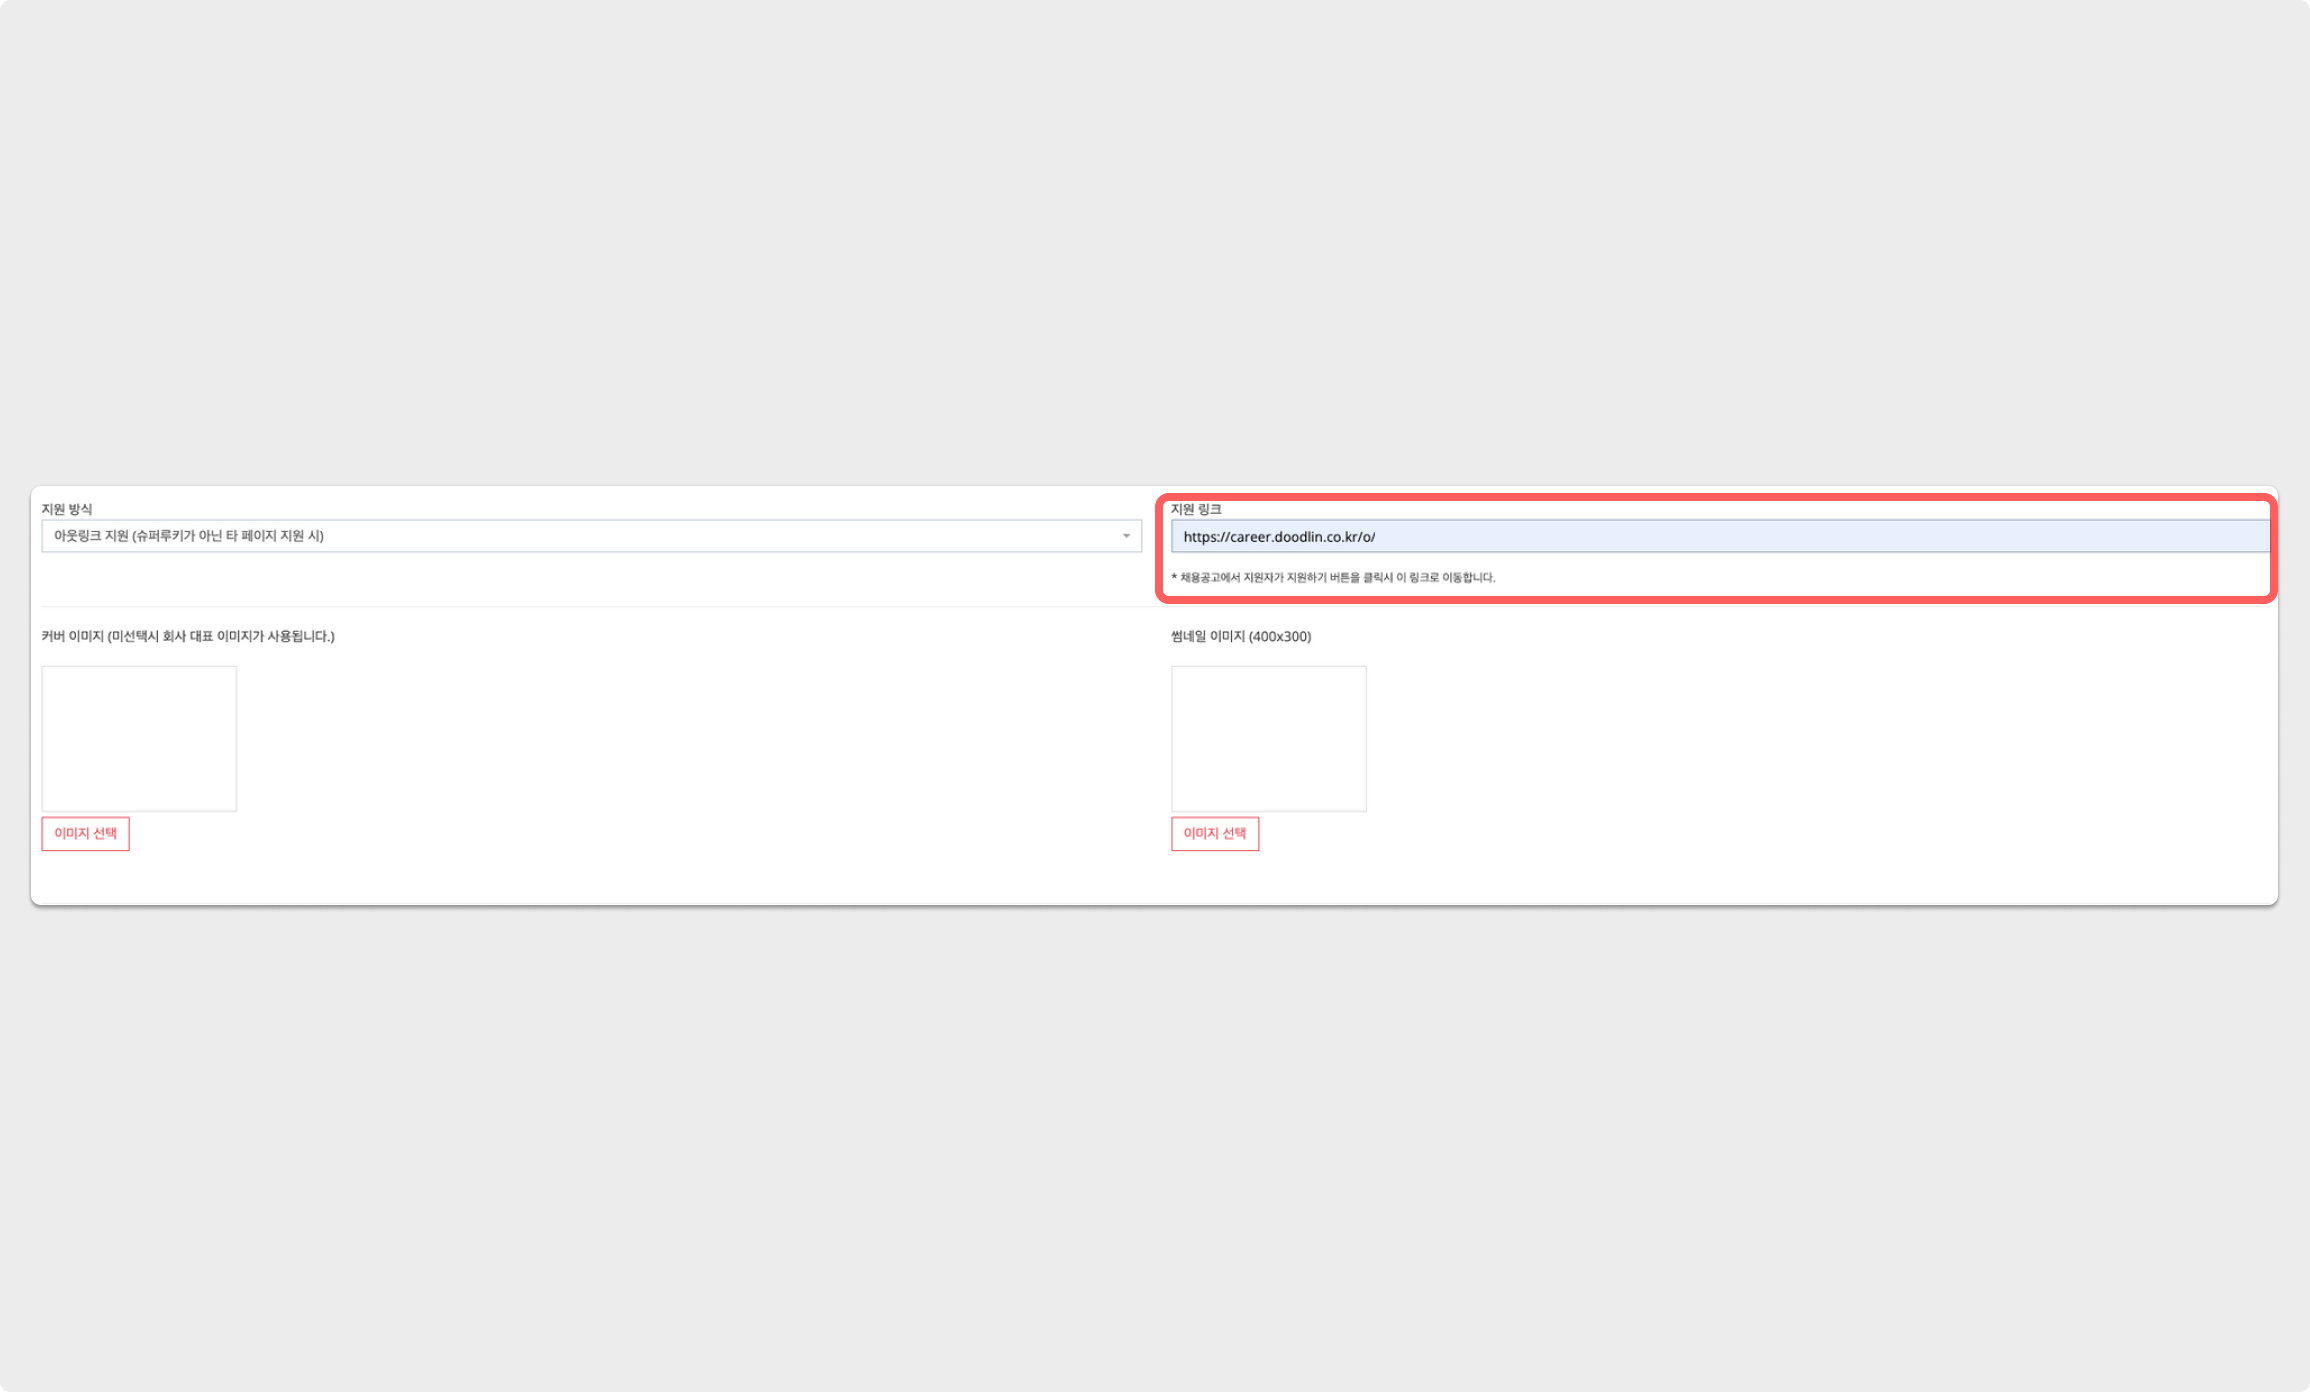The width and height of the screenshot is (2310, 1392).
Task: Click the 지원 링크 label
Action: pyautogui.click(x=1196, y=509)
